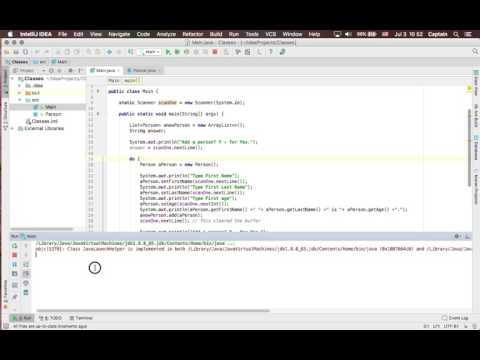Open the Refactor menu
The width and height of the screenshot is (480, 360).
(x=193, y=34)
